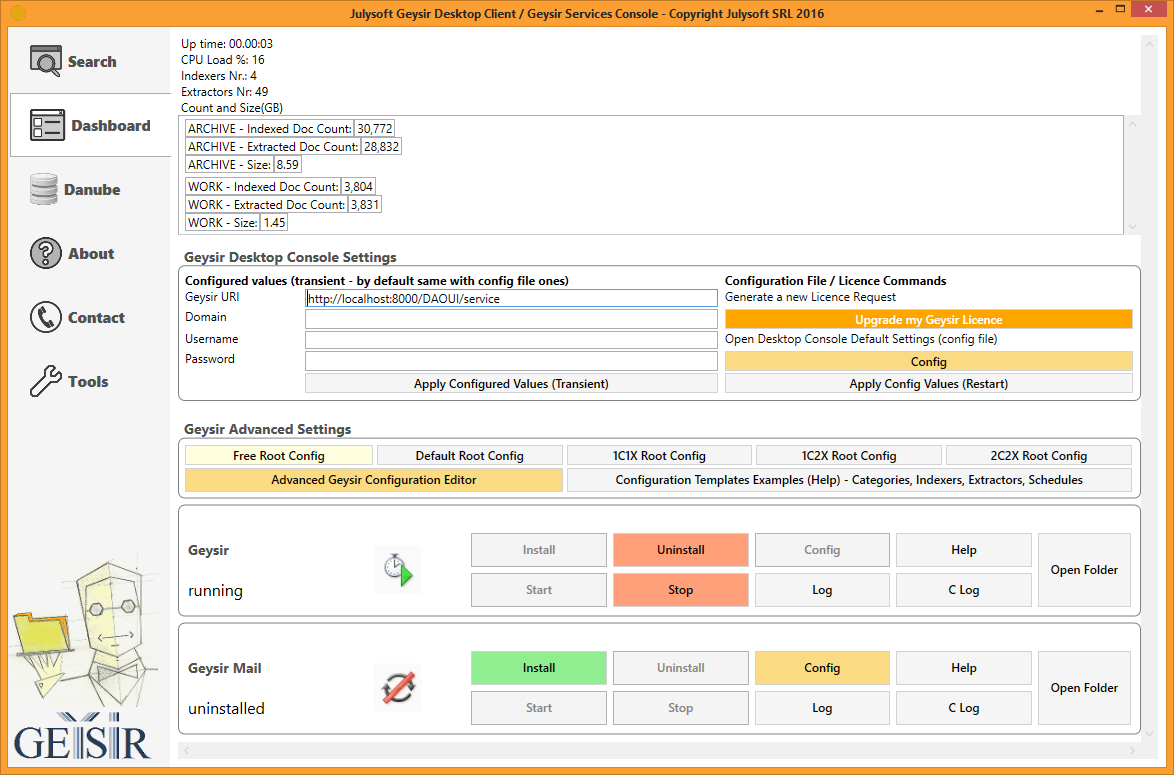Click the main panel scroll-down arrow
Viewport: 1174px width, 775px height.
pos(1149,734)
